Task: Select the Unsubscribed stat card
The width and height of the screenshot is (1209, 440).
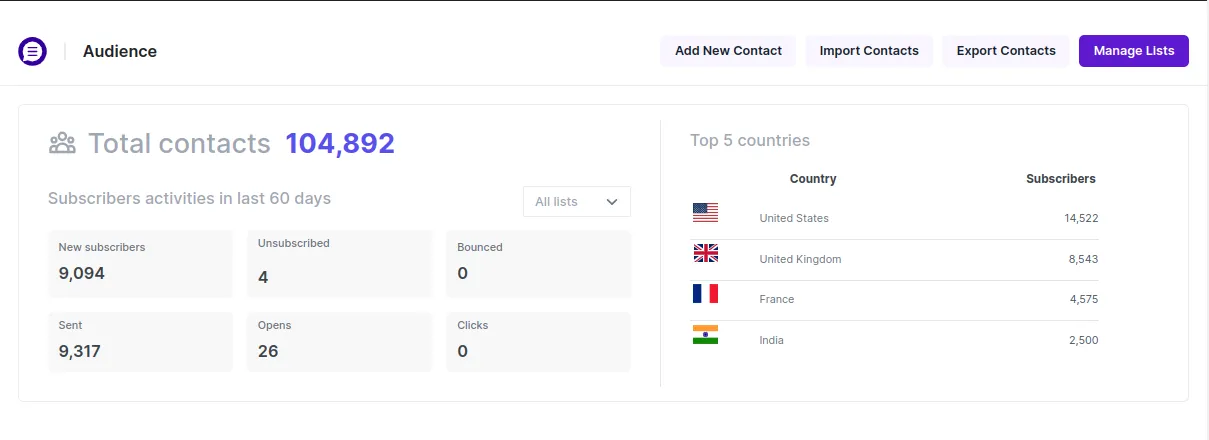Action: click(339, 264)
